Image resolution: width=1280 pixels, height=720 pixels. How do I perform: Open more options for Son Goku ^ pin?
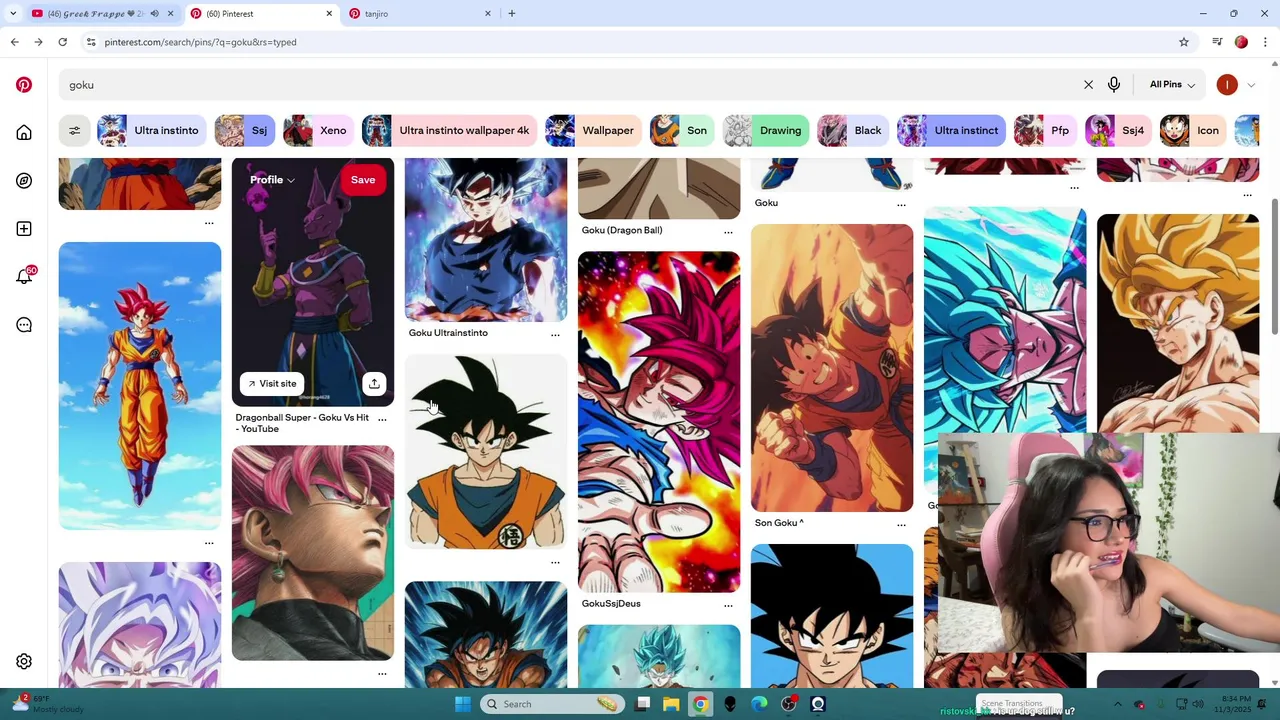(x=901, y=524)
